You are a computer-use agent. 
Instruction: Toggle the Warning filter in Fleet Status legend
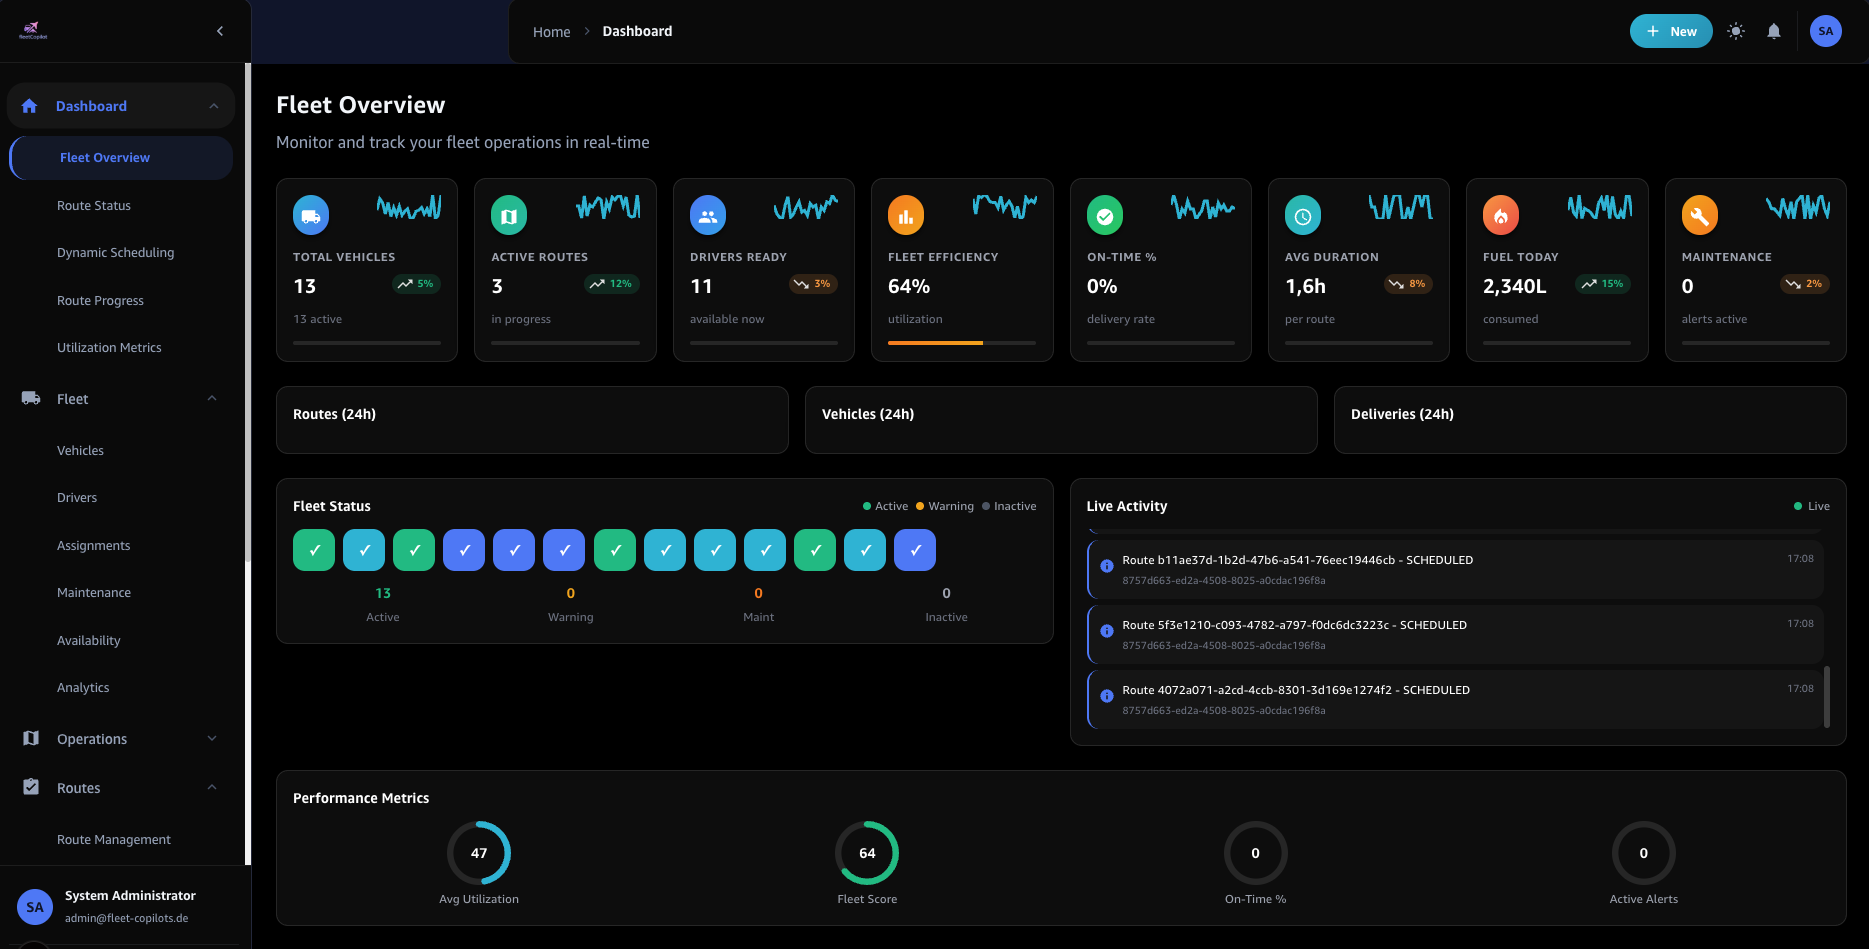click(x=943, y=506)
